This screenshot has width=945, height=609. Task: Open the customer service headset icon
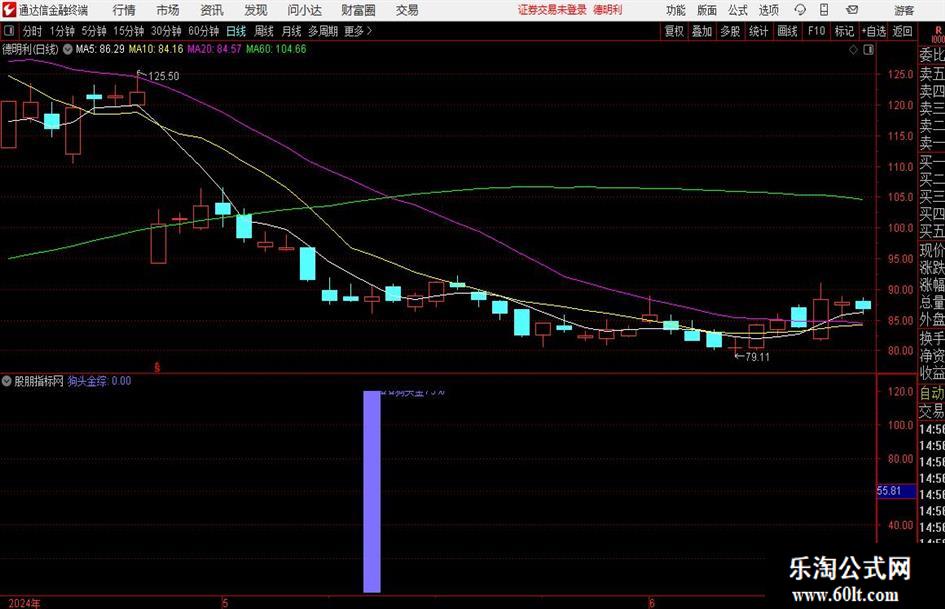click(800, 10)
